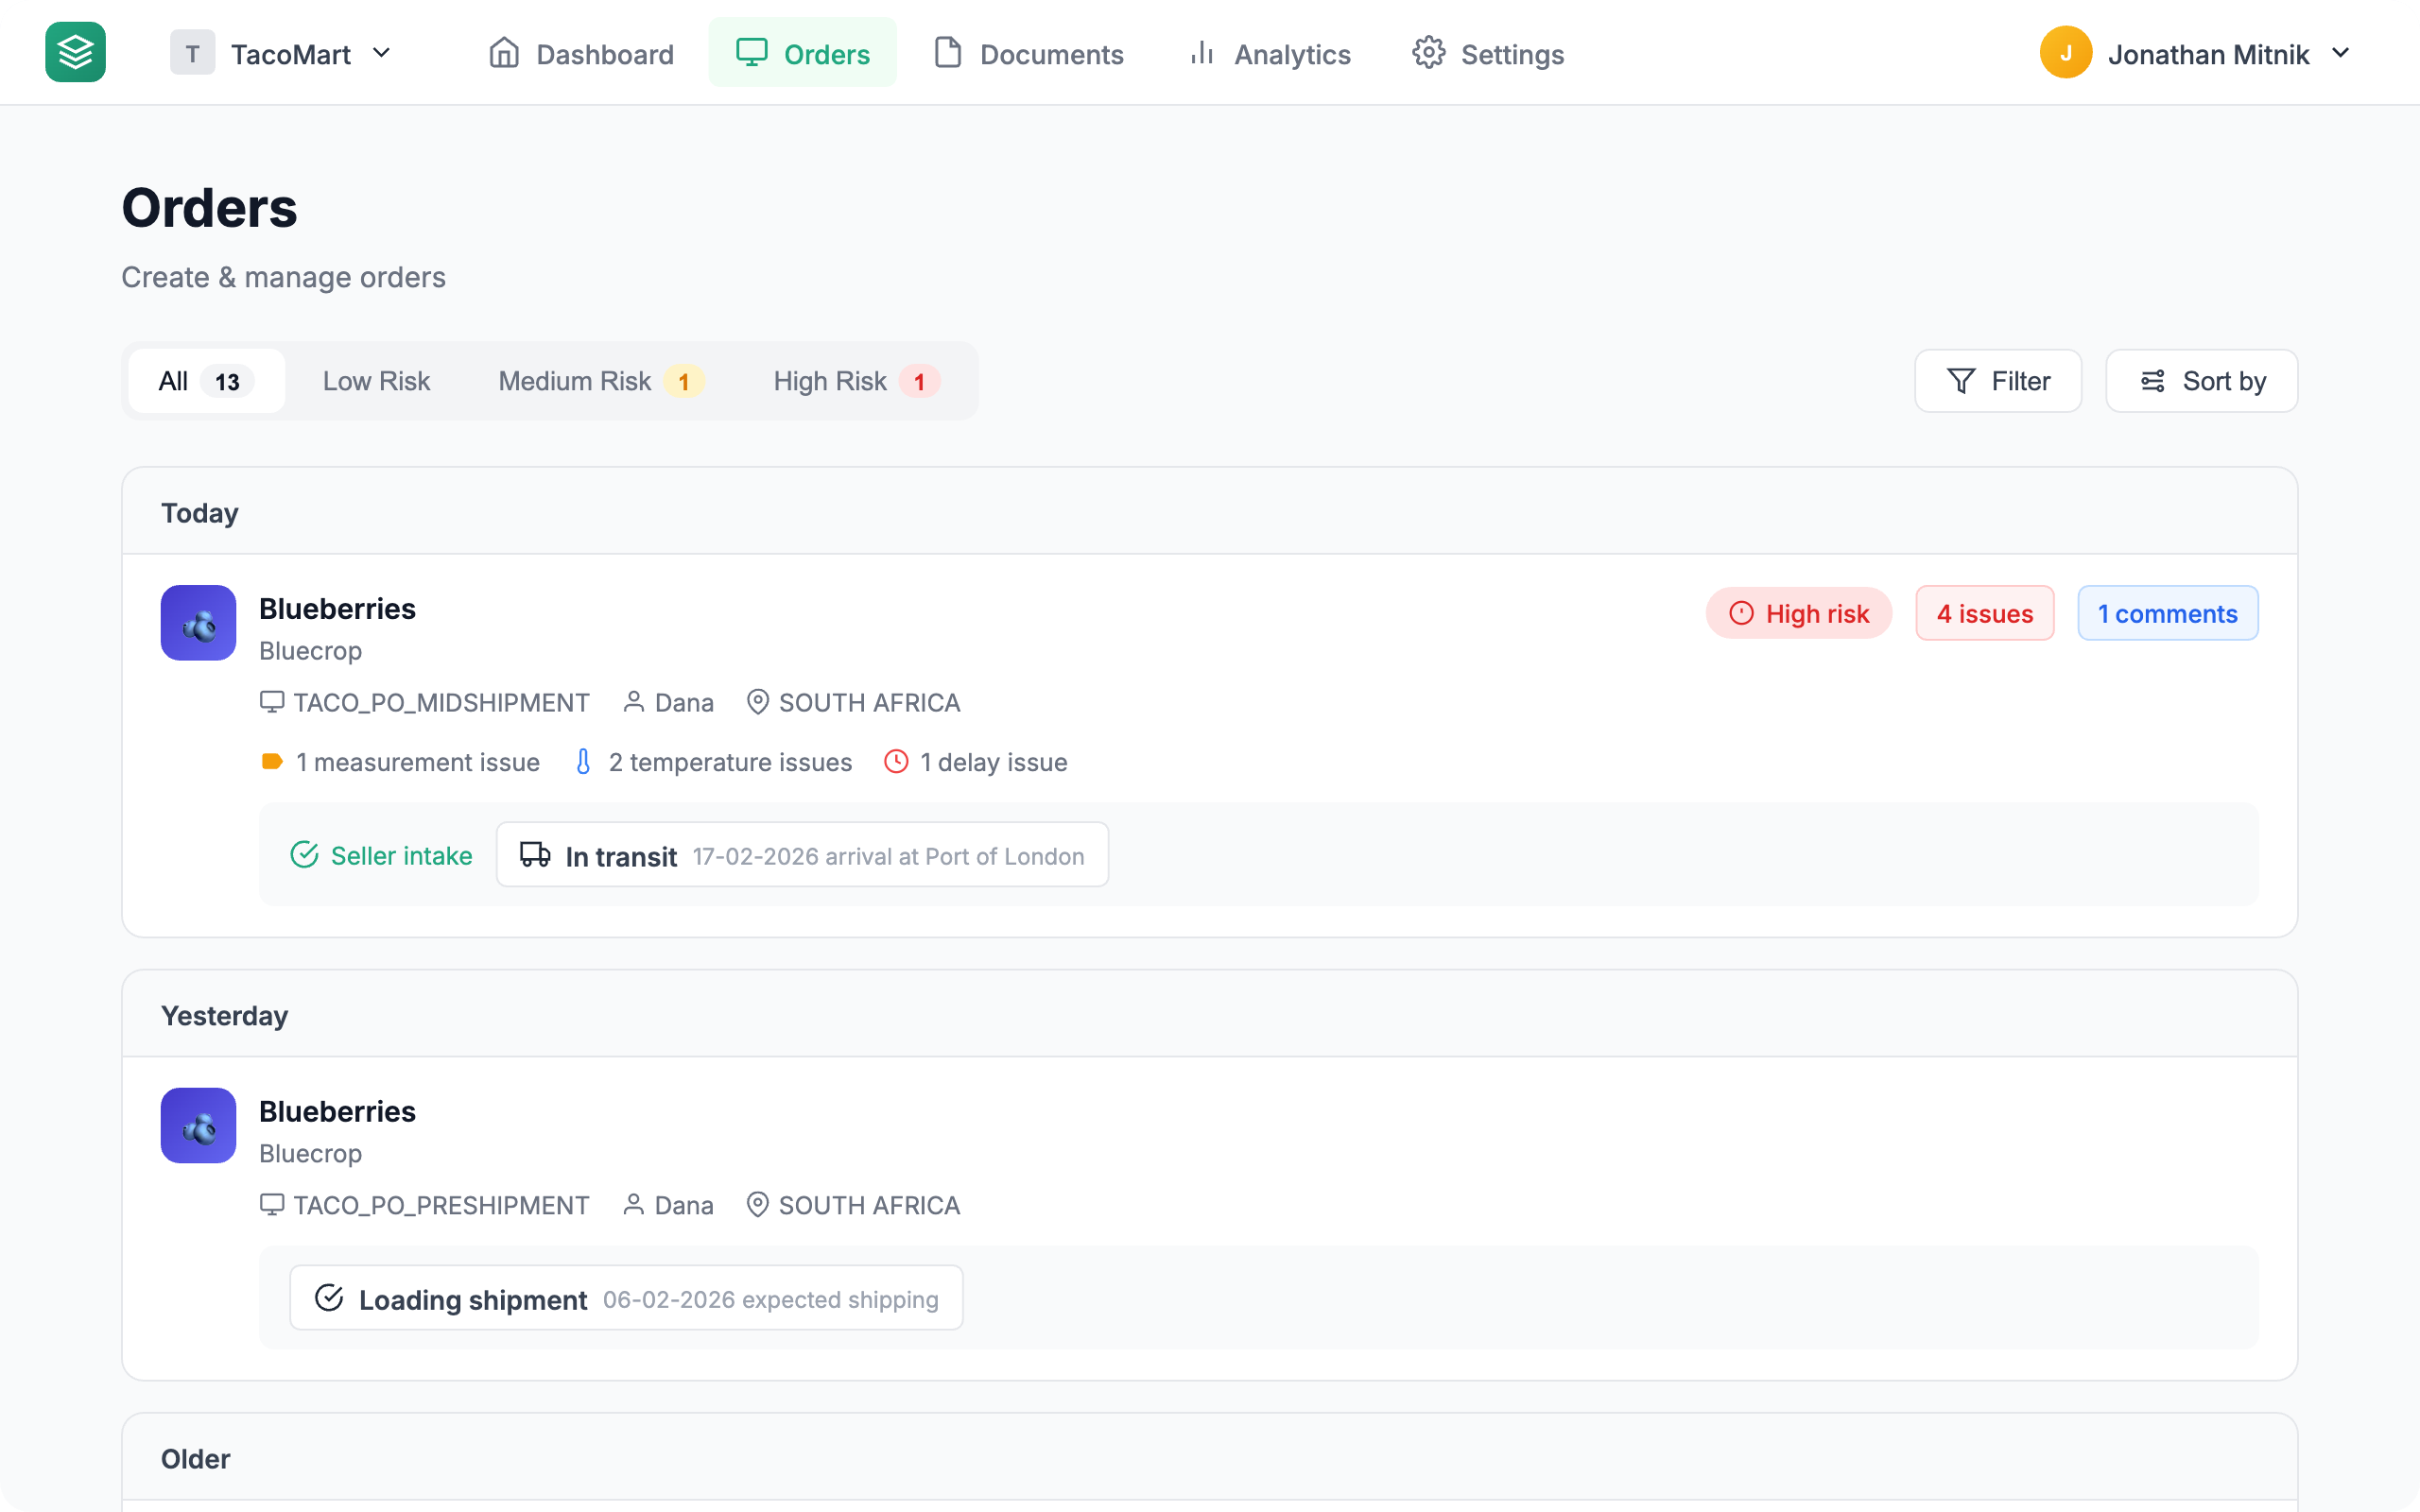The image size is (2420, 1512).
Task: Click the orange measurement issue tag icon
Action: click(271, 762)
